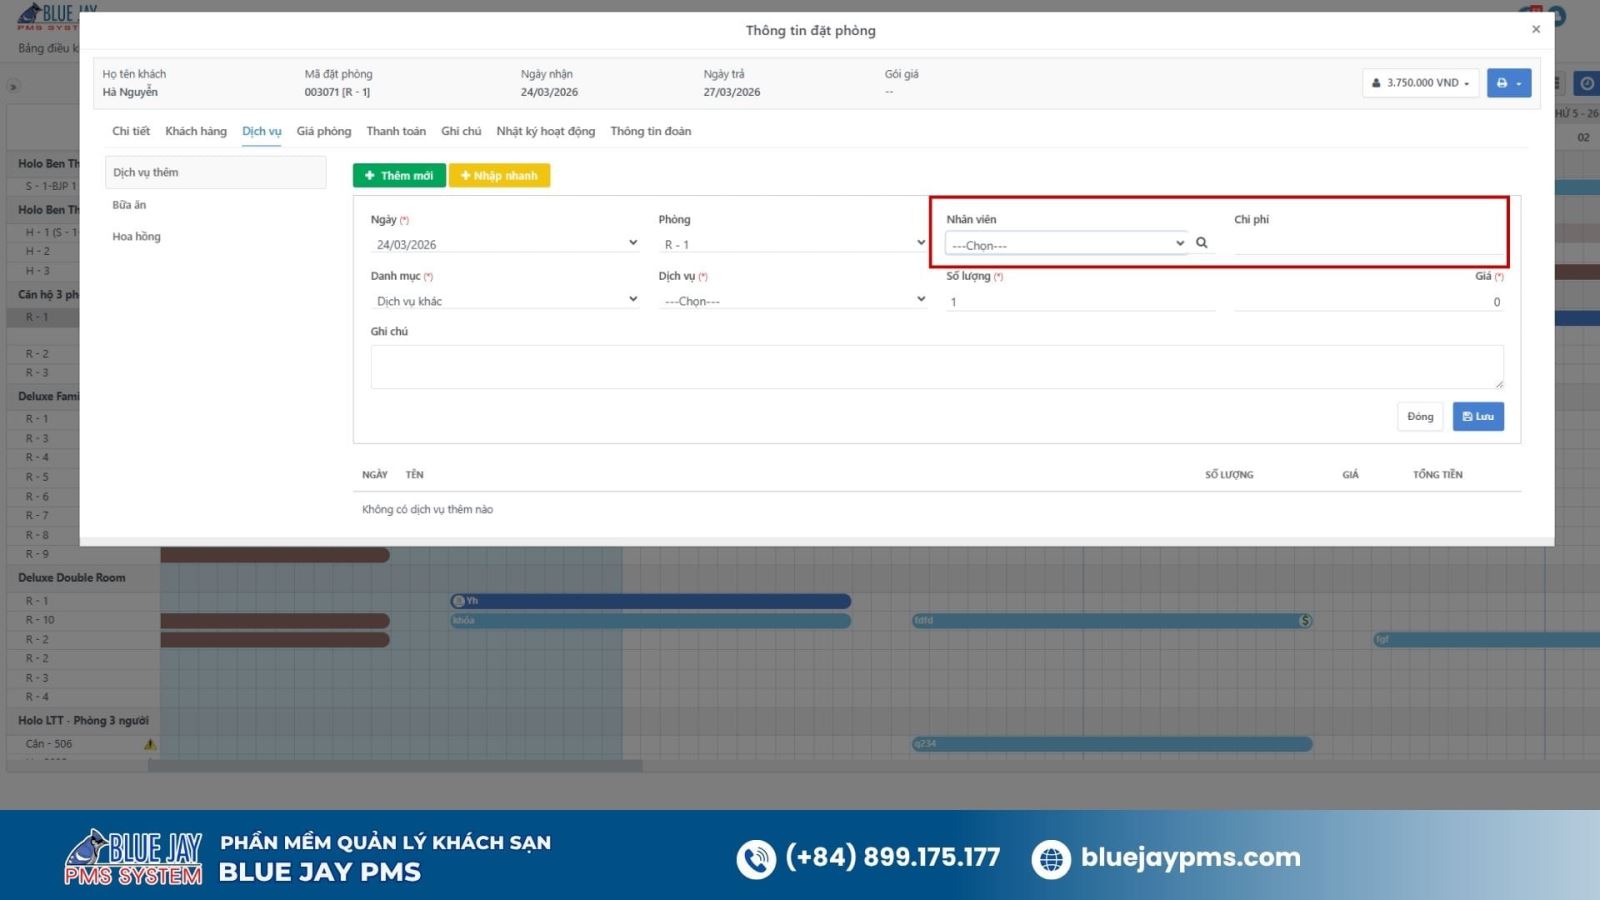Switch to the Chi tiết tab
The image size is (1600, 900).
click(131, 131)
